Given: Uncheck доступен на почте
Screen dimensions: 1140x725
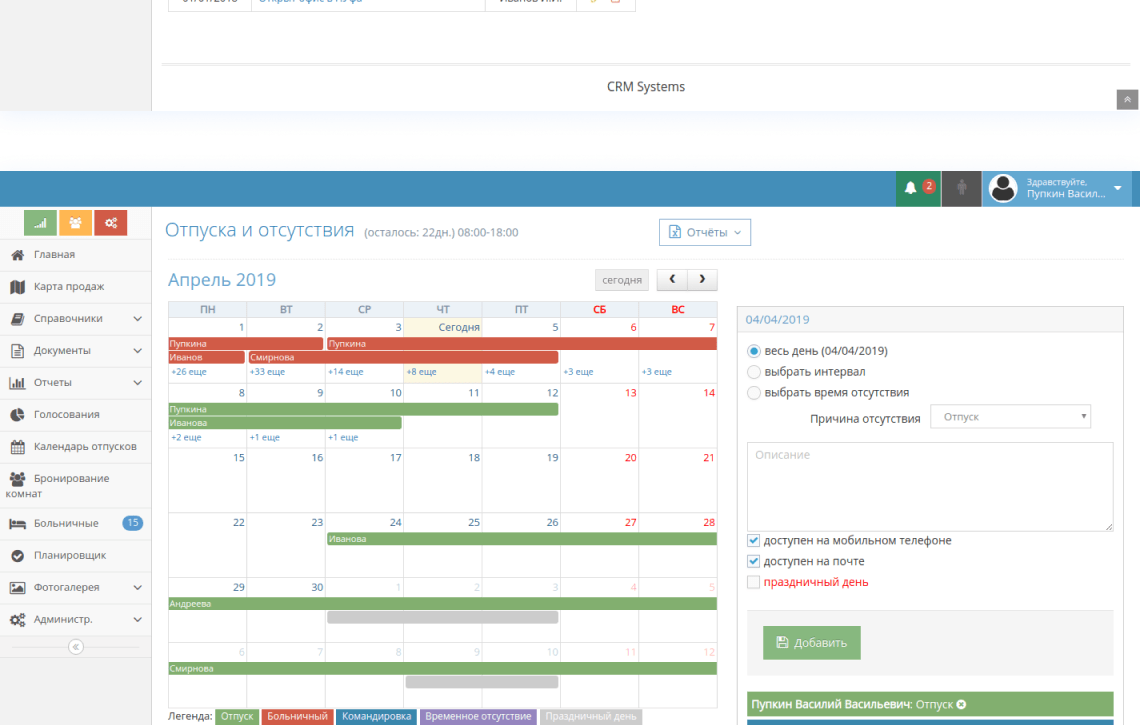Looking at the screenshot, I should coord(753,561).
